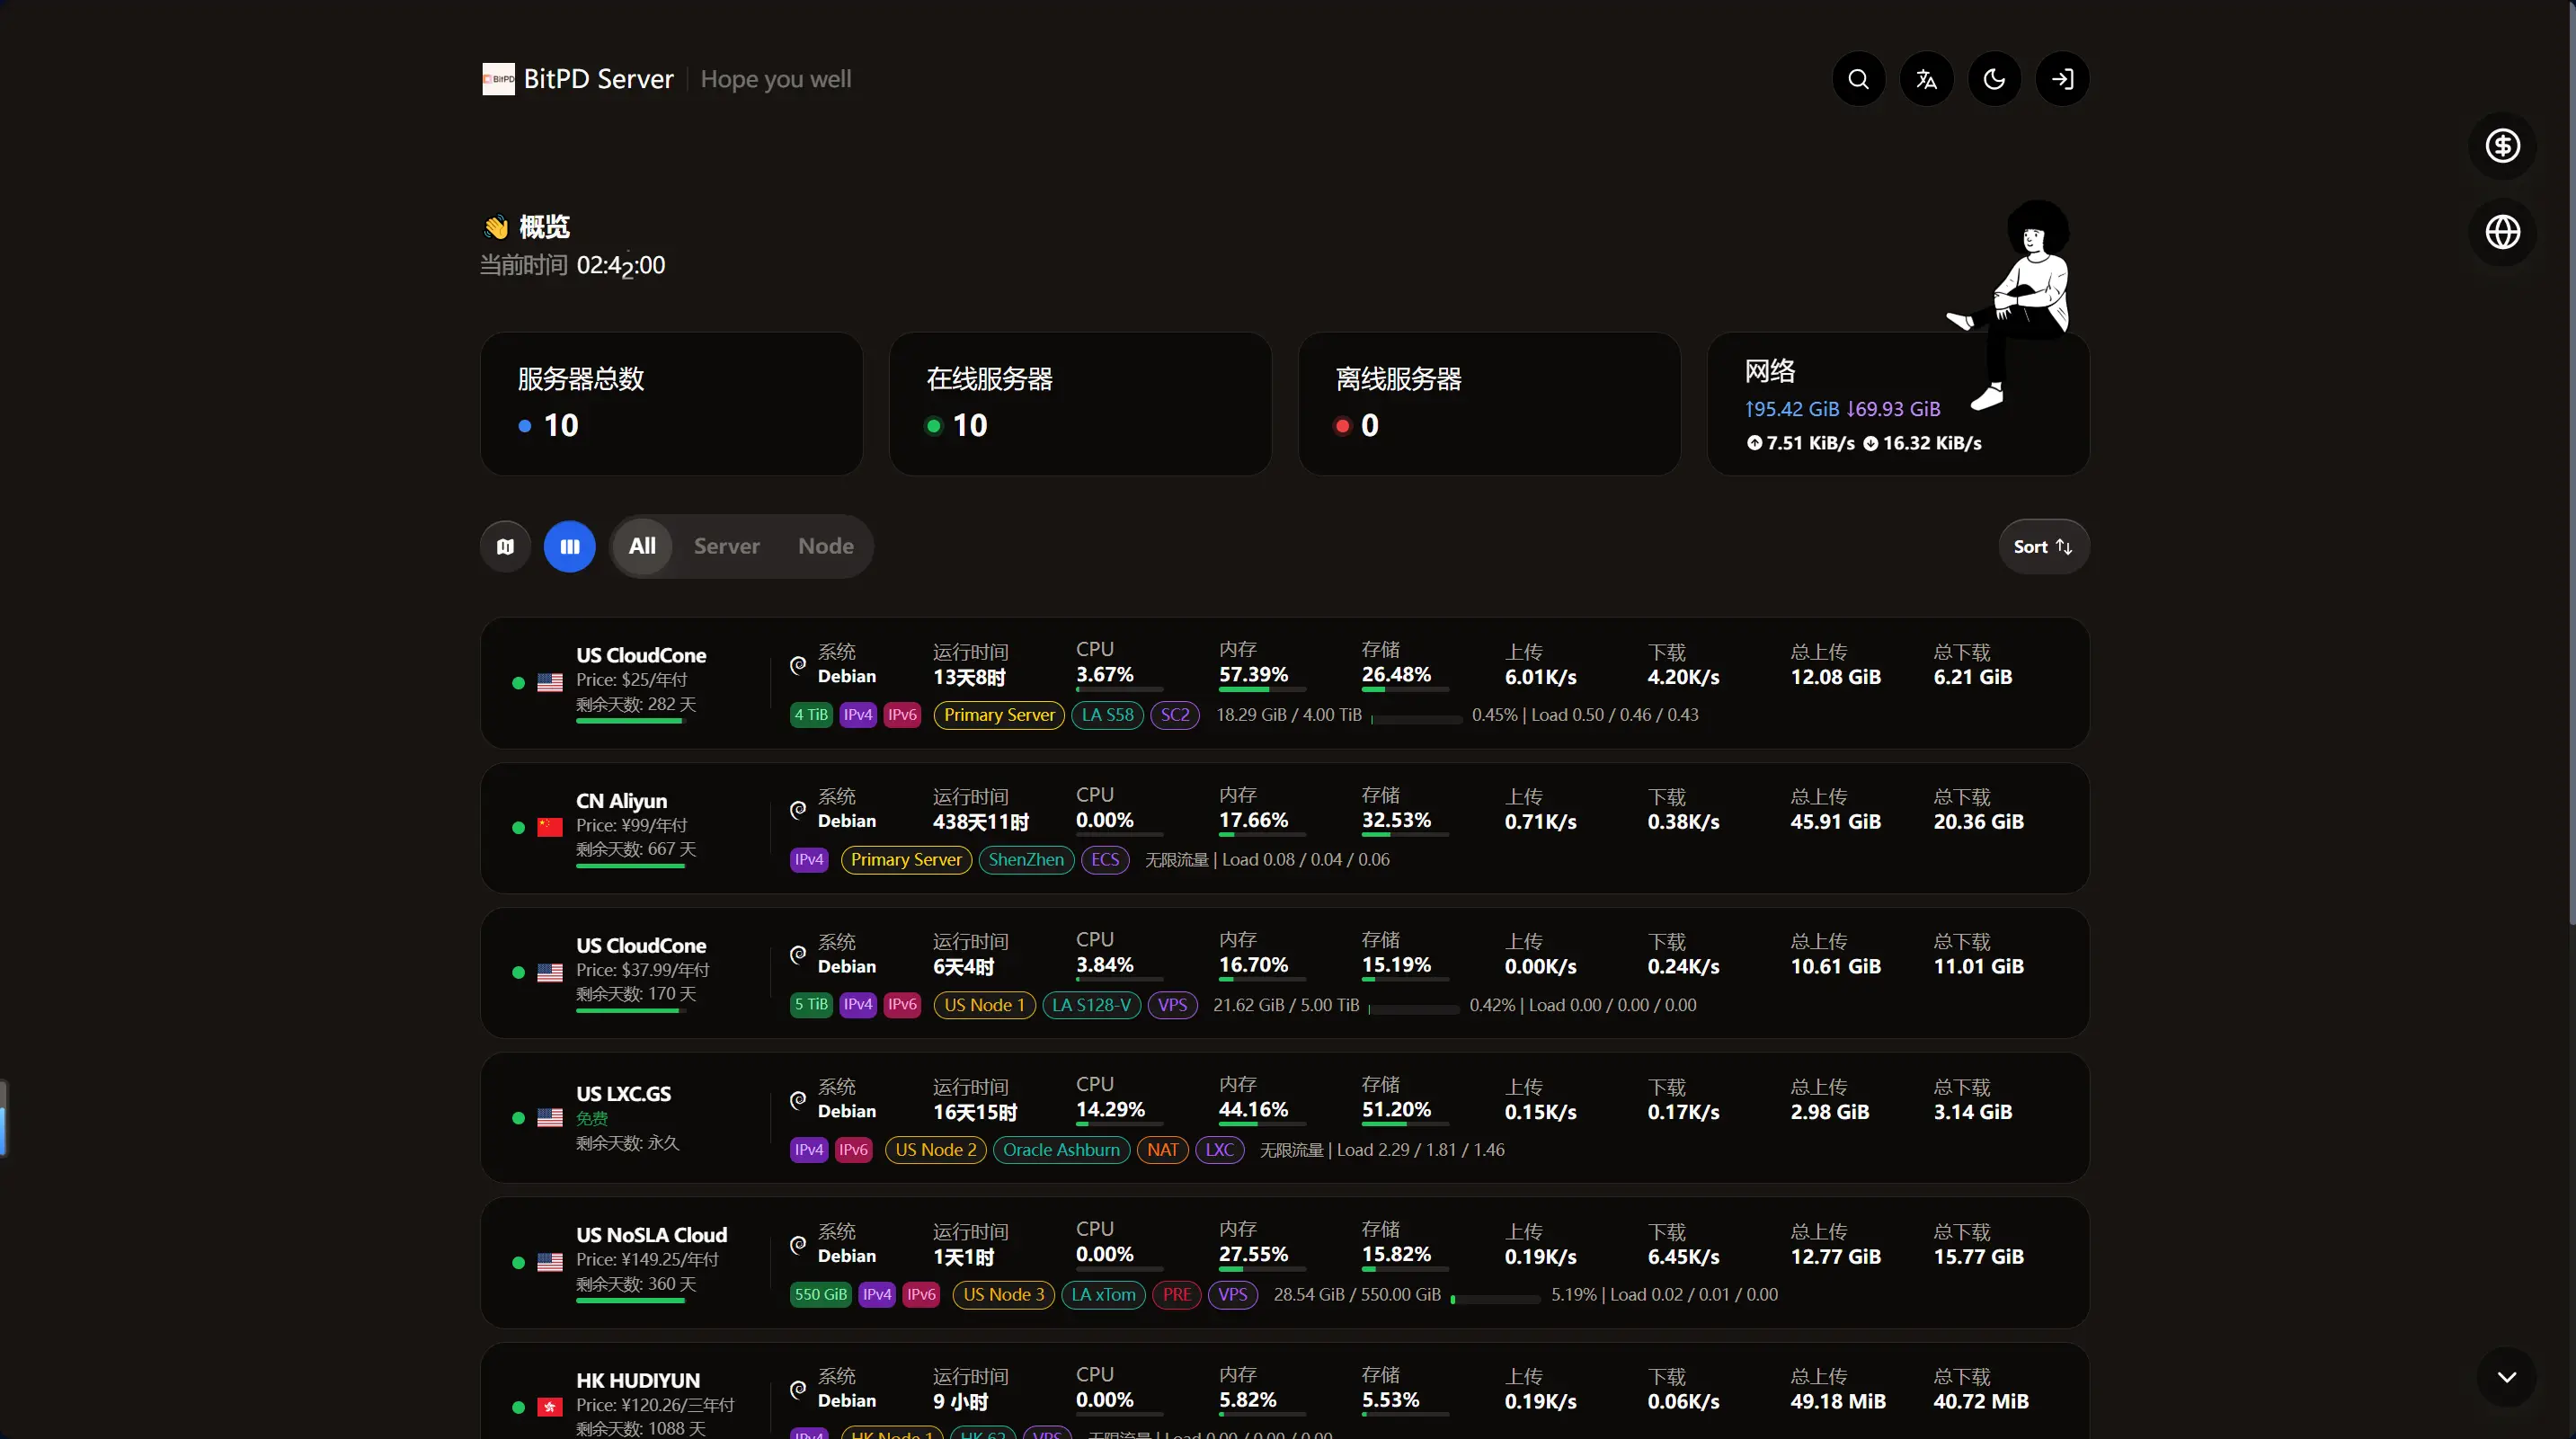The image size is (2576, 1439).
Task: Click the BitPD logo image
Action: tap(498, 79)
